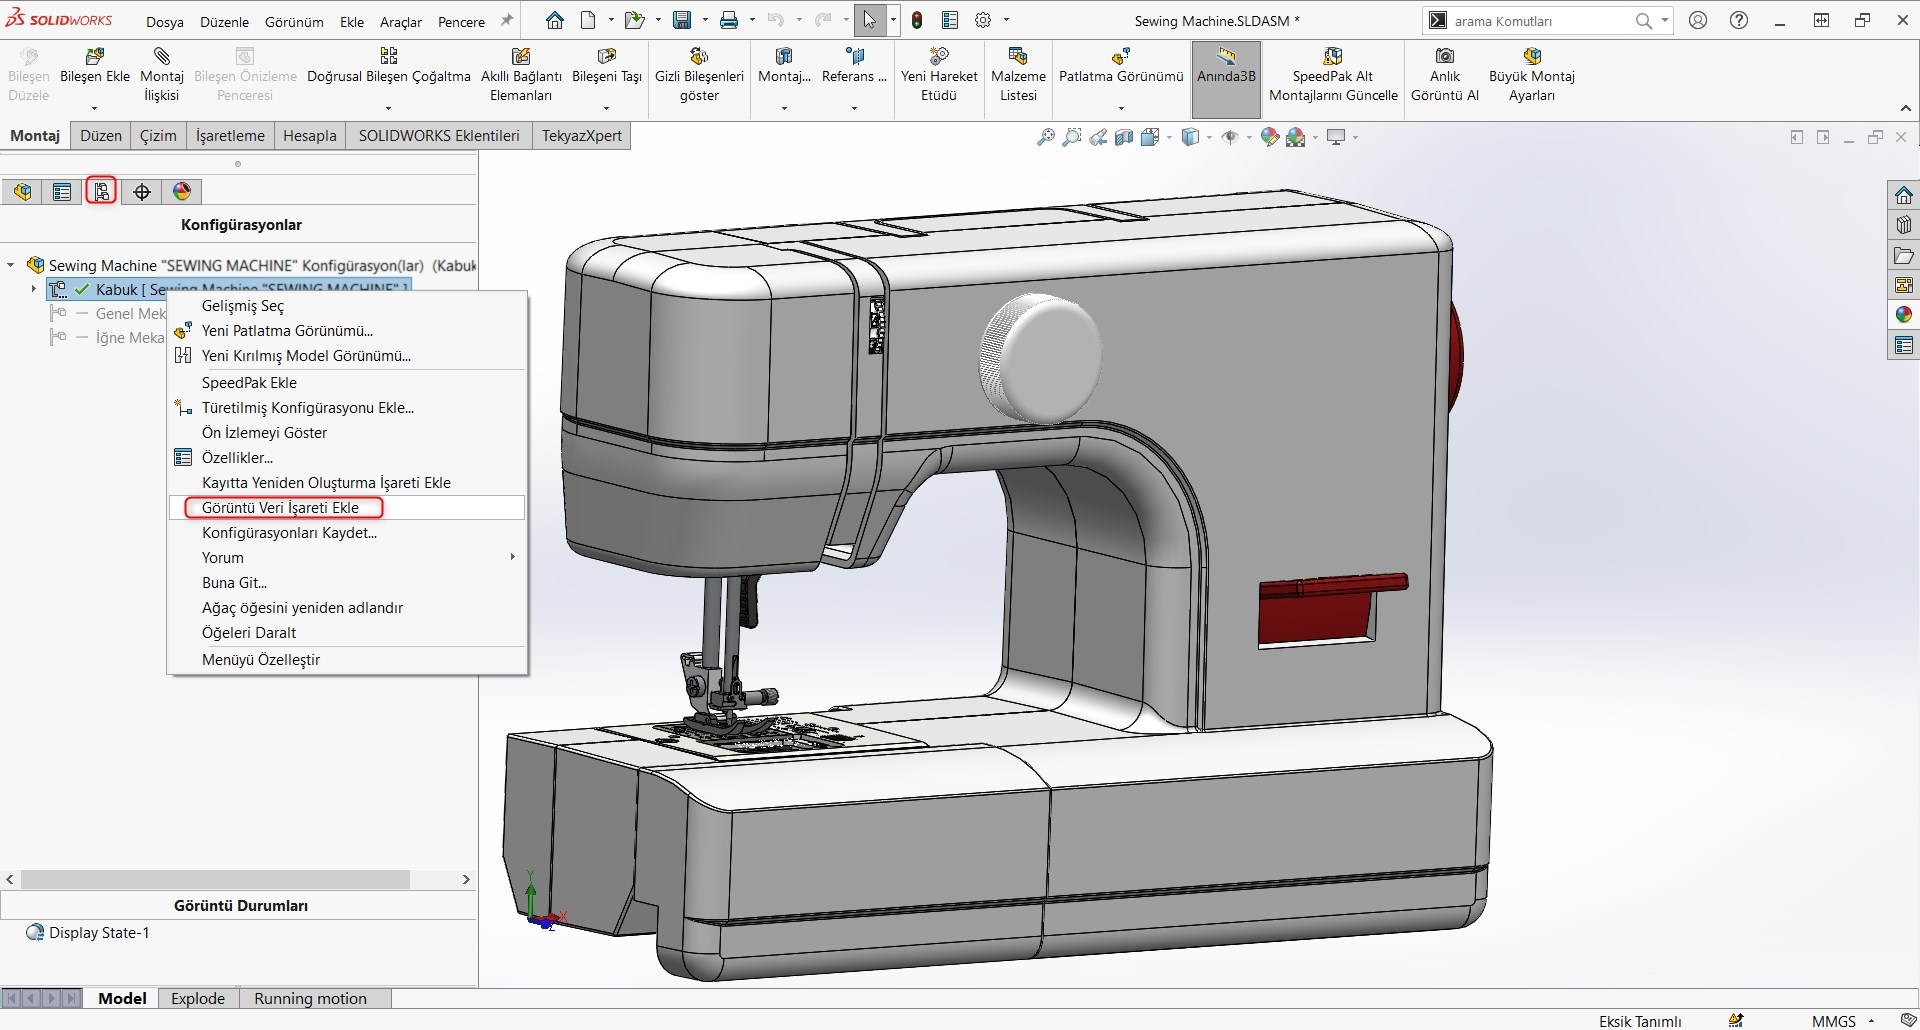The image size is (1920, 1030).
Task: Pin the menu bar pushpin
Action: point(507,20)
